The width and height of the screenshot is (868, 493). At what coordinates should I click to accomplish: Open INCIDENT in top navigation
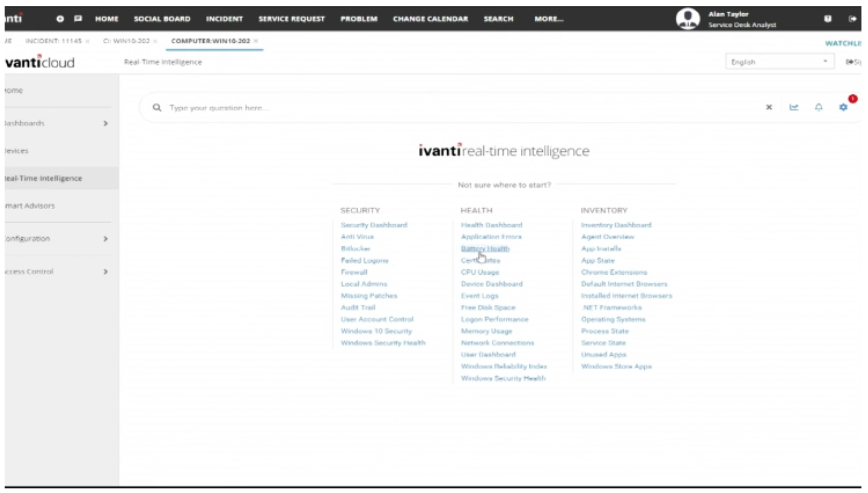tap(224, 19)
